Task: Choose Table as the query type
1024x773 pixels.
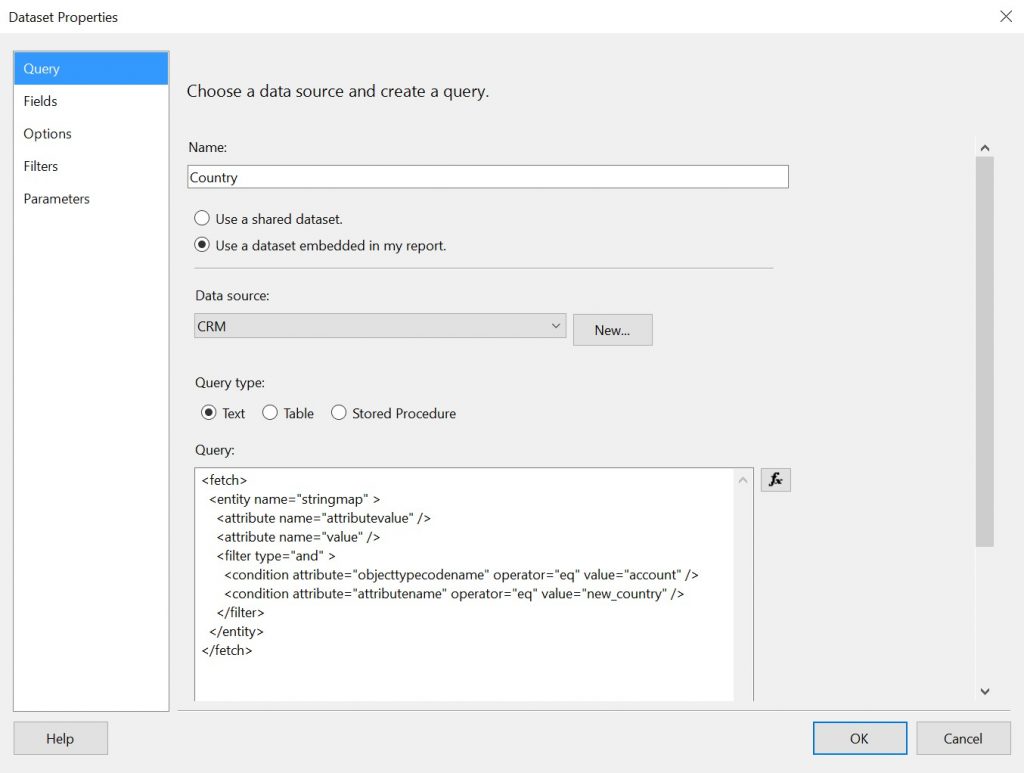Action: 268,413
